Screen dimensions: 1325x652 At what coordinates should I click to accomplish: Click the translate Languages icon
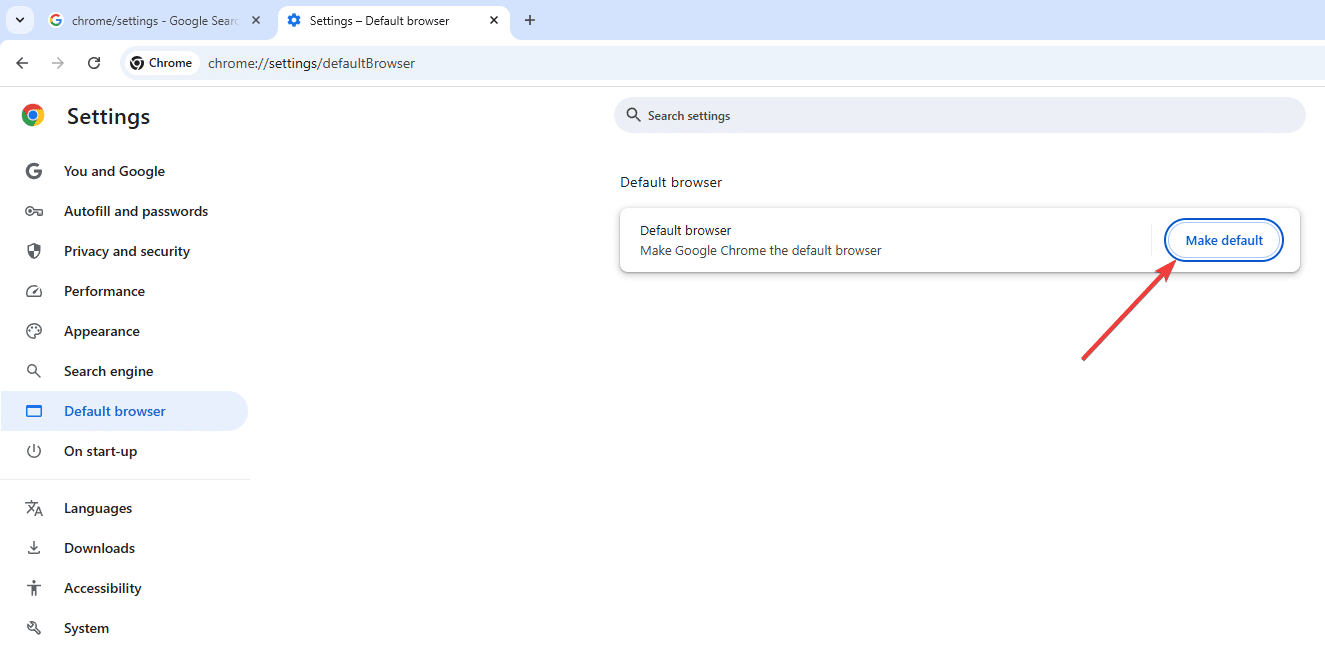click(34, 508)
